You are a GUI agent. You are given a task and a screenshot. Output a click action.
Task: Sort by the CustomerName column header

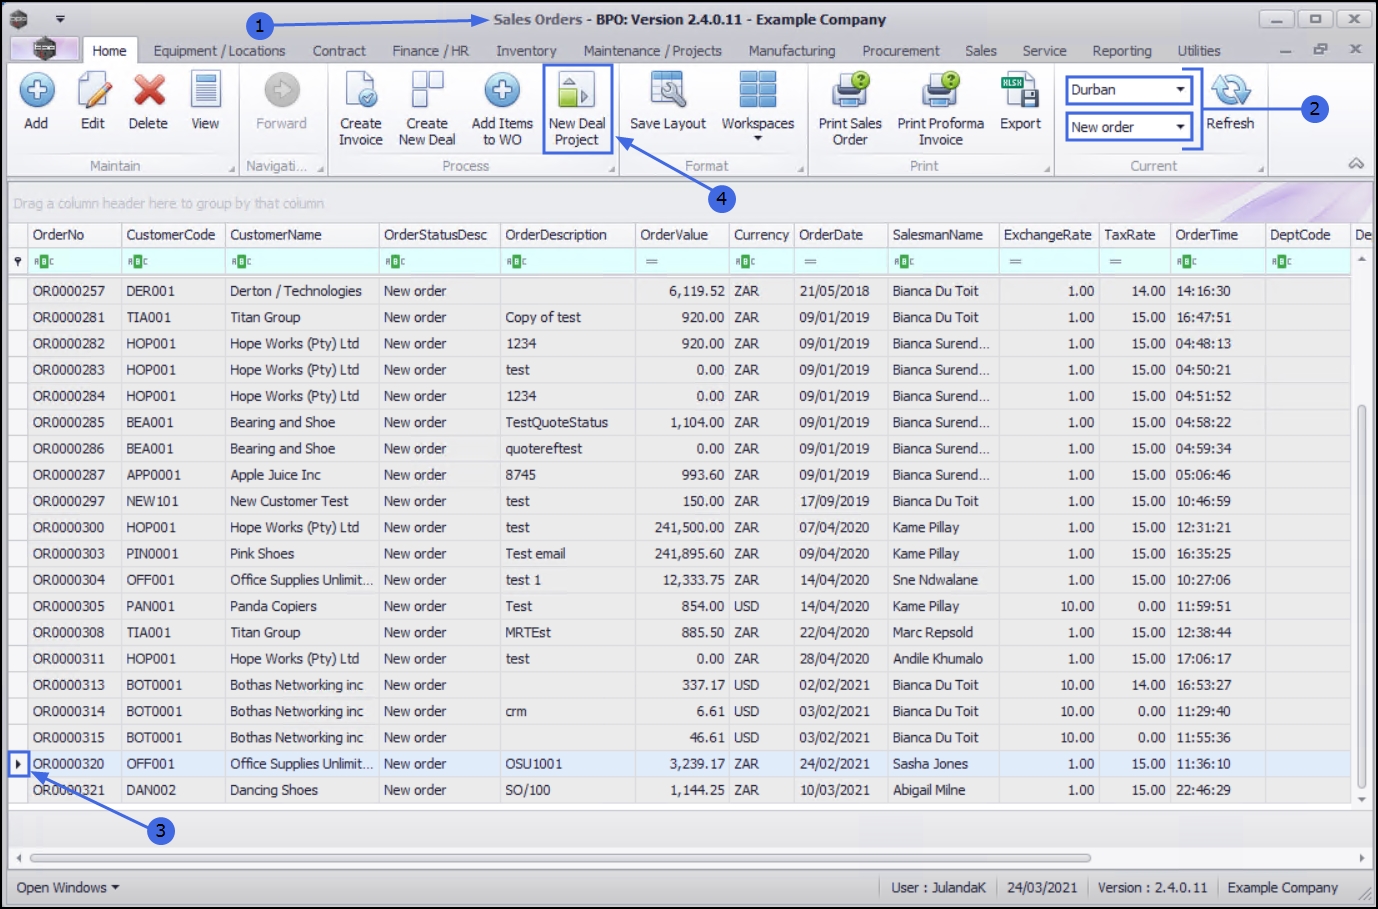(x=302, y=235)
